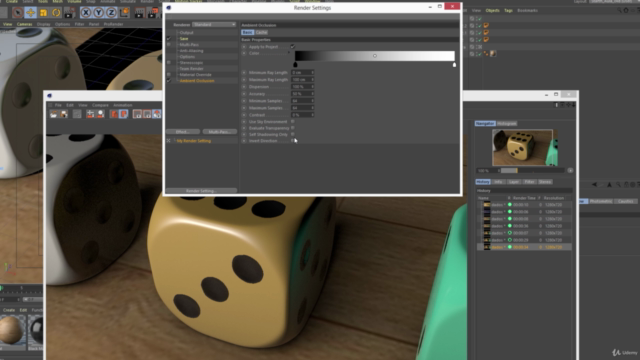Image resolution: width=640 pixels, height=360 pixels.
Task: Open the Compare menu in Picture Viewer
Action: [x=100, y=105]
